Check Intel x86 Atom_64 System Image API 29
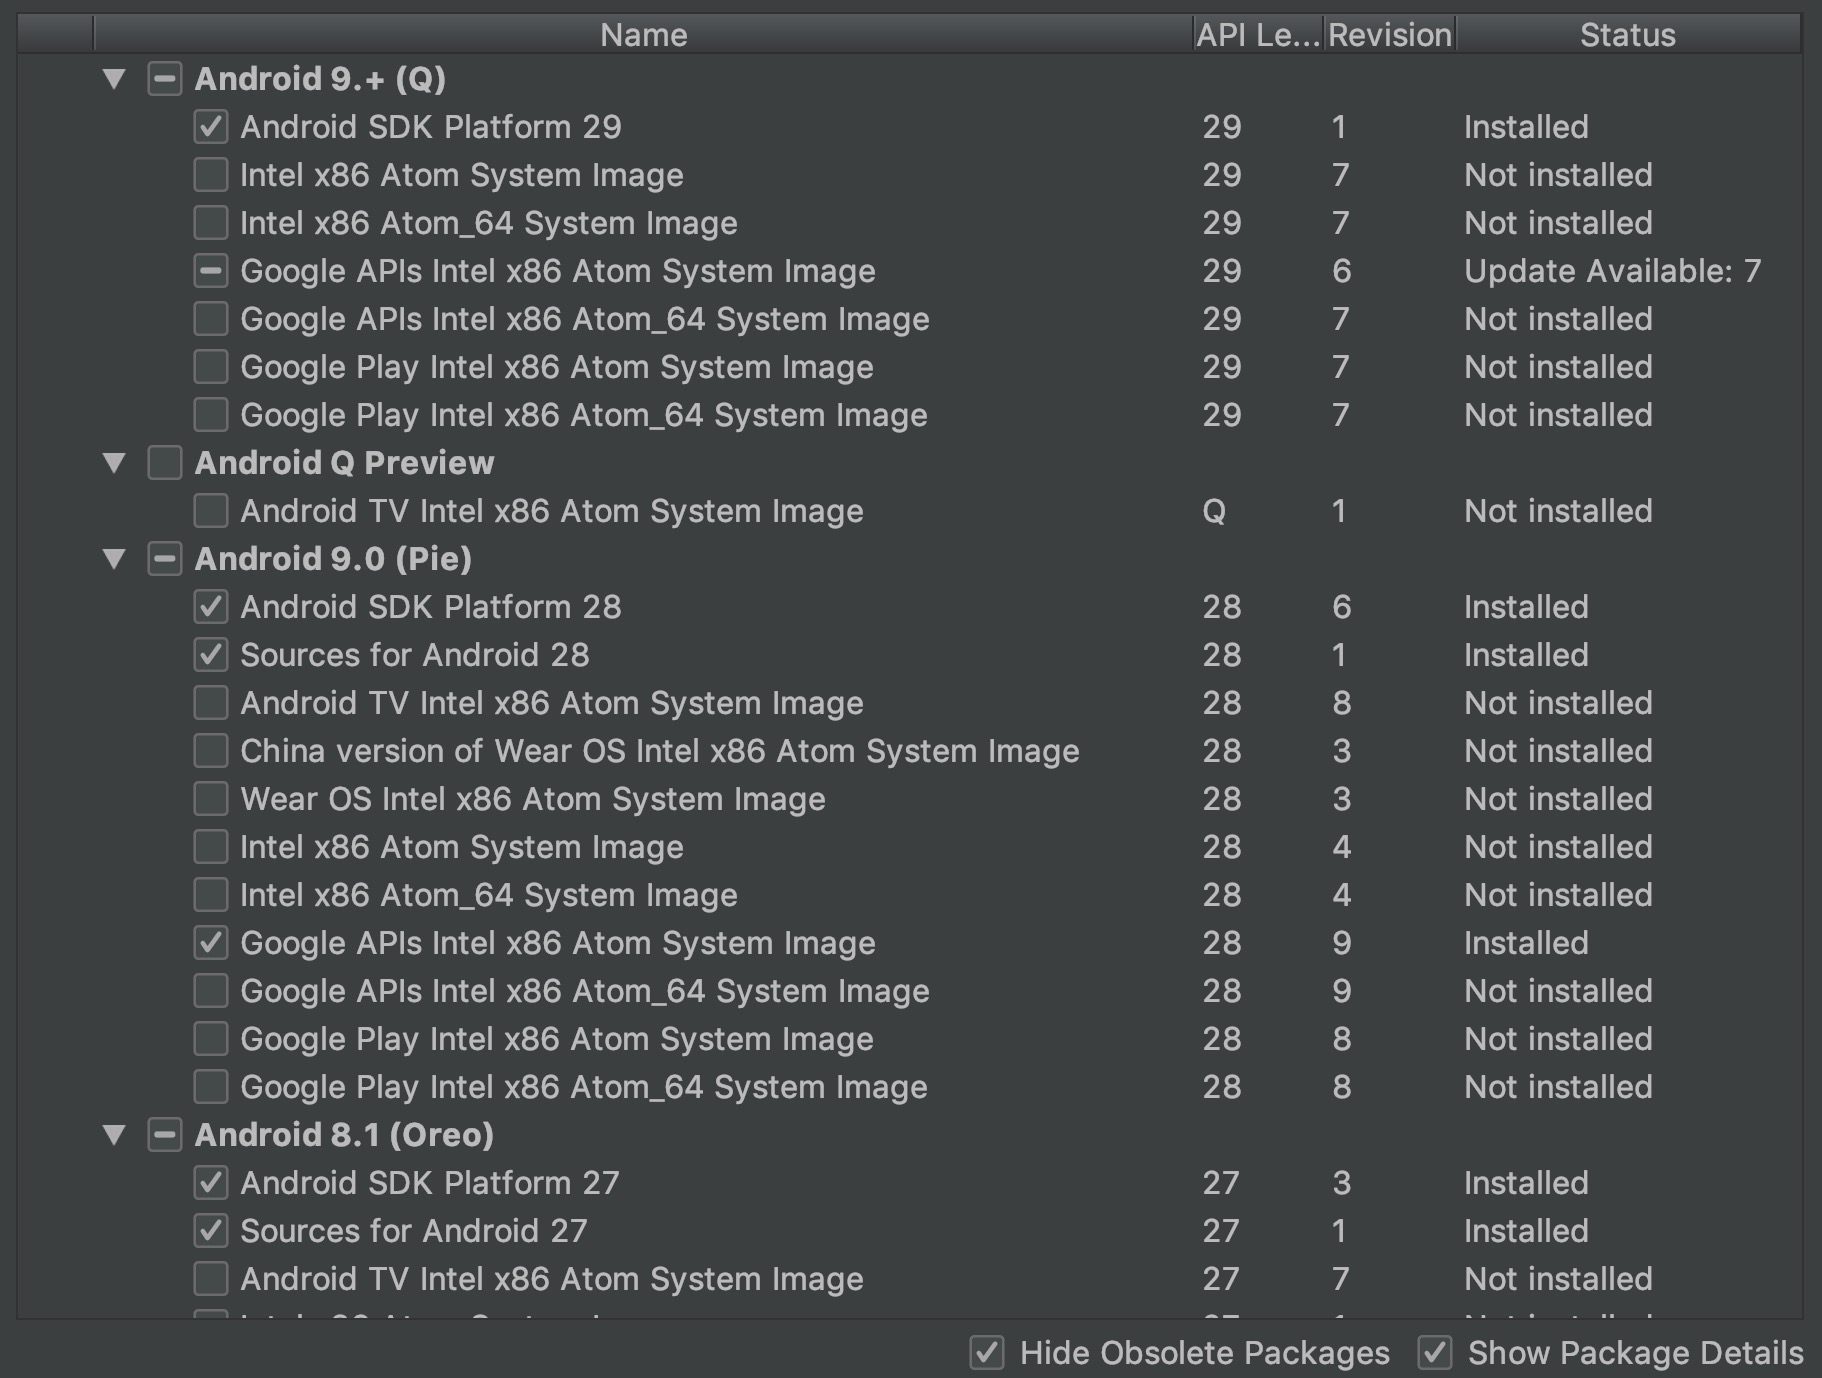This screenshot has width=1822, height=1378. pyautogui.click(x=210, y=223)
